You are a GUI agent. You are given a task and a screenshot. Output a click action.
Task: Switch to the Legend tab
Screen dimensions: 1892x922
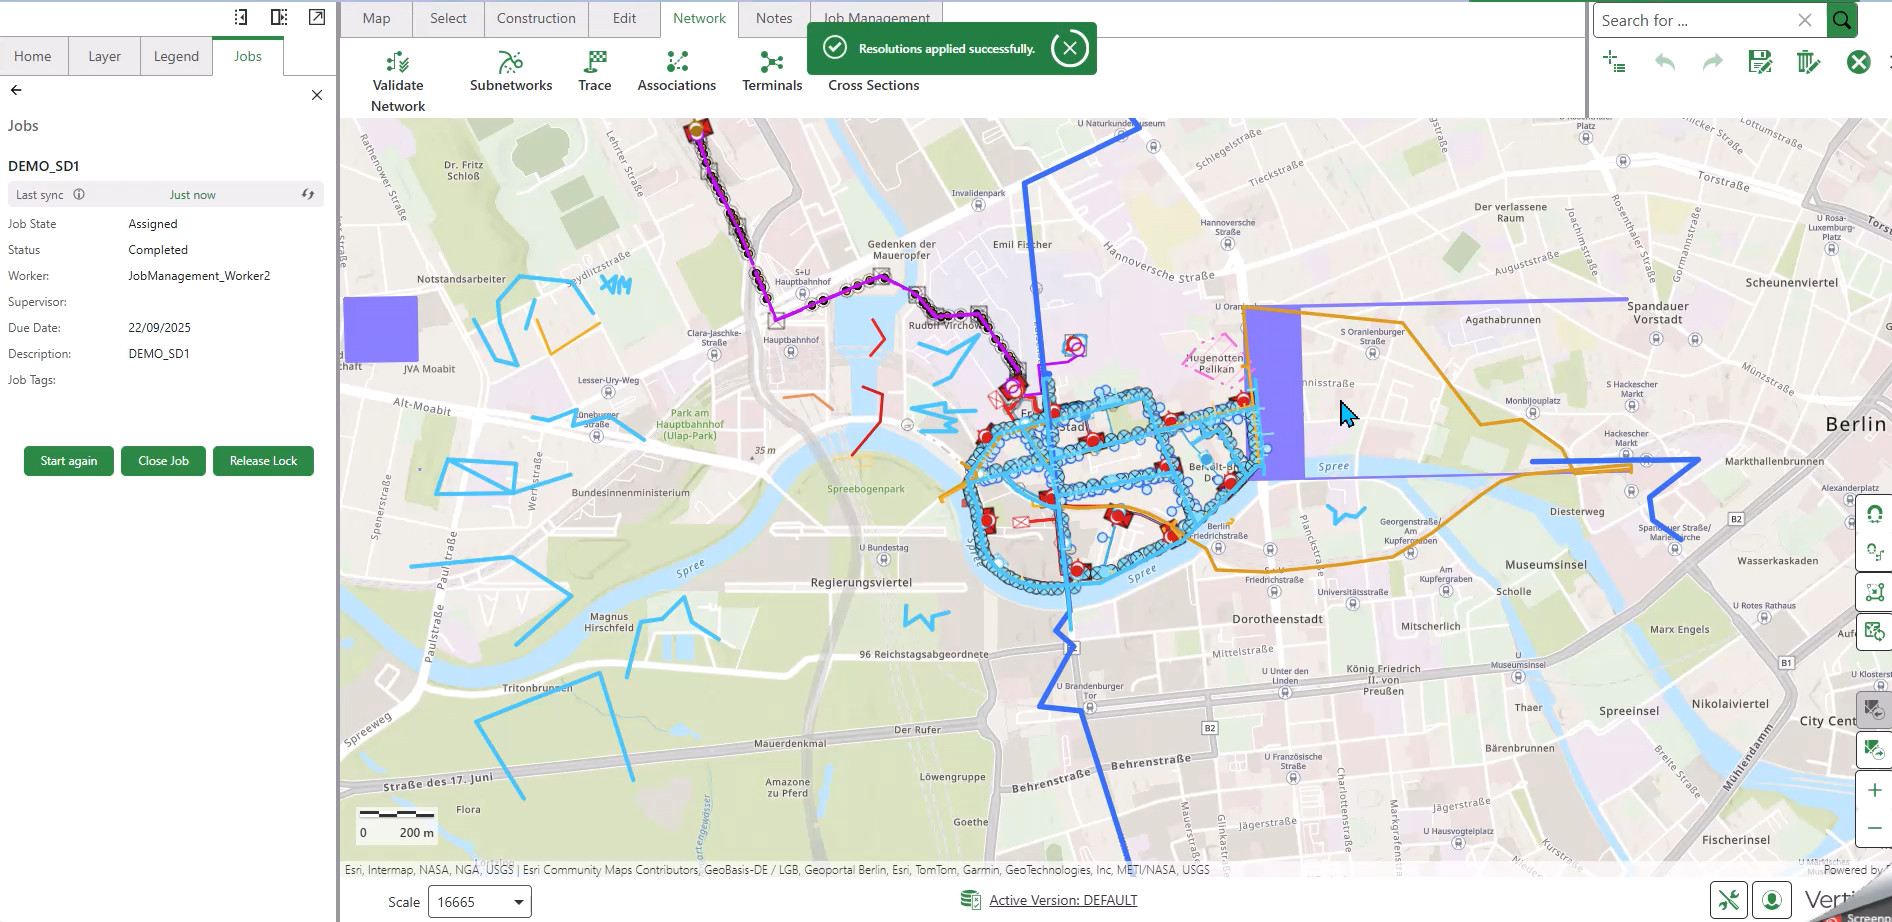click(x=176, y=57)
